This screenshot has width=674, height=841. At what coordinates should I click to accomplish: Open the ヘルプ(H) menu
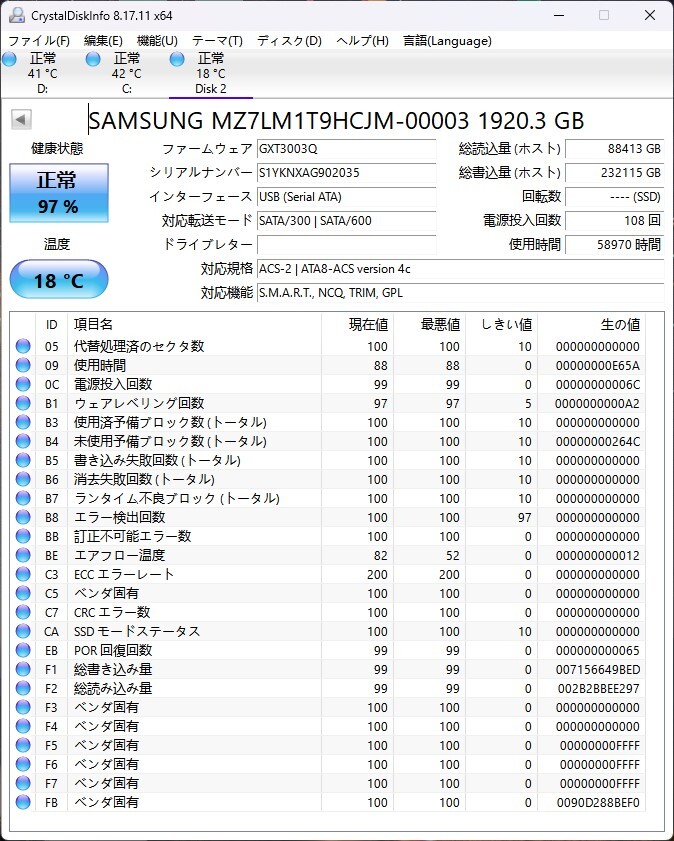(362, 41)
